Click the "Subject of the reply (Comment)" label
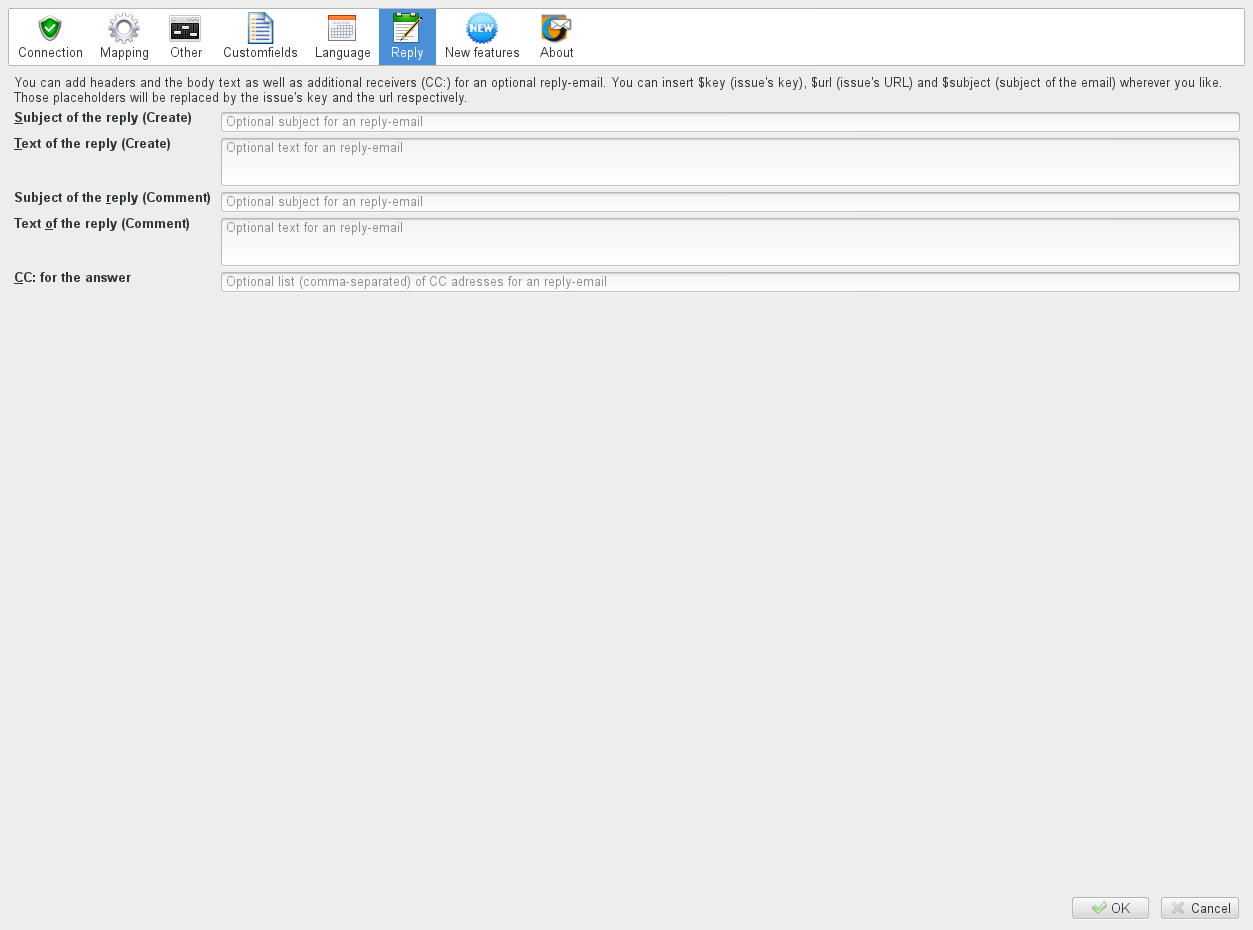 pyautogui.click(x=112, y=198)
